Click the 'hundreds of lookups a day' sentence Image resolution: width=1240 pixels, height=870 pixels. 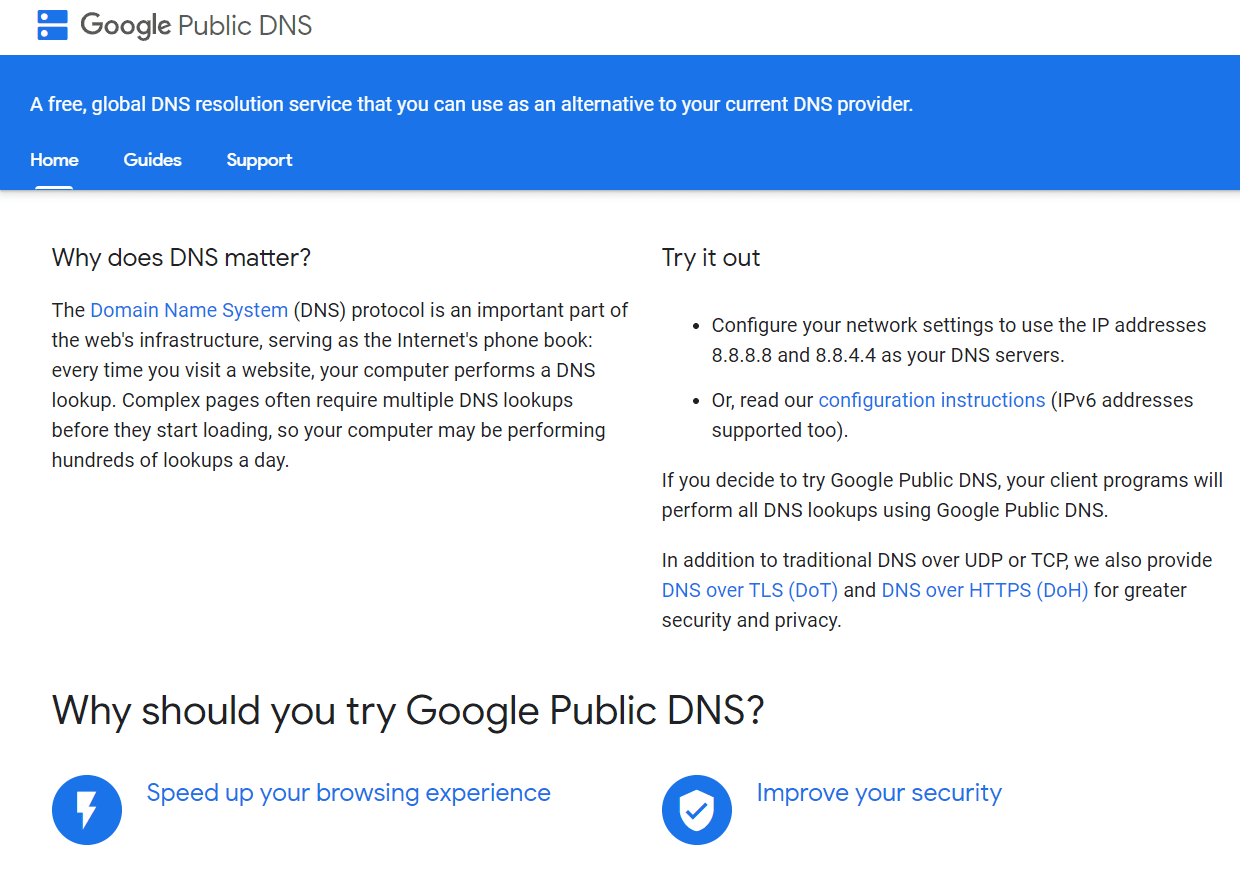tap(170, 461)
